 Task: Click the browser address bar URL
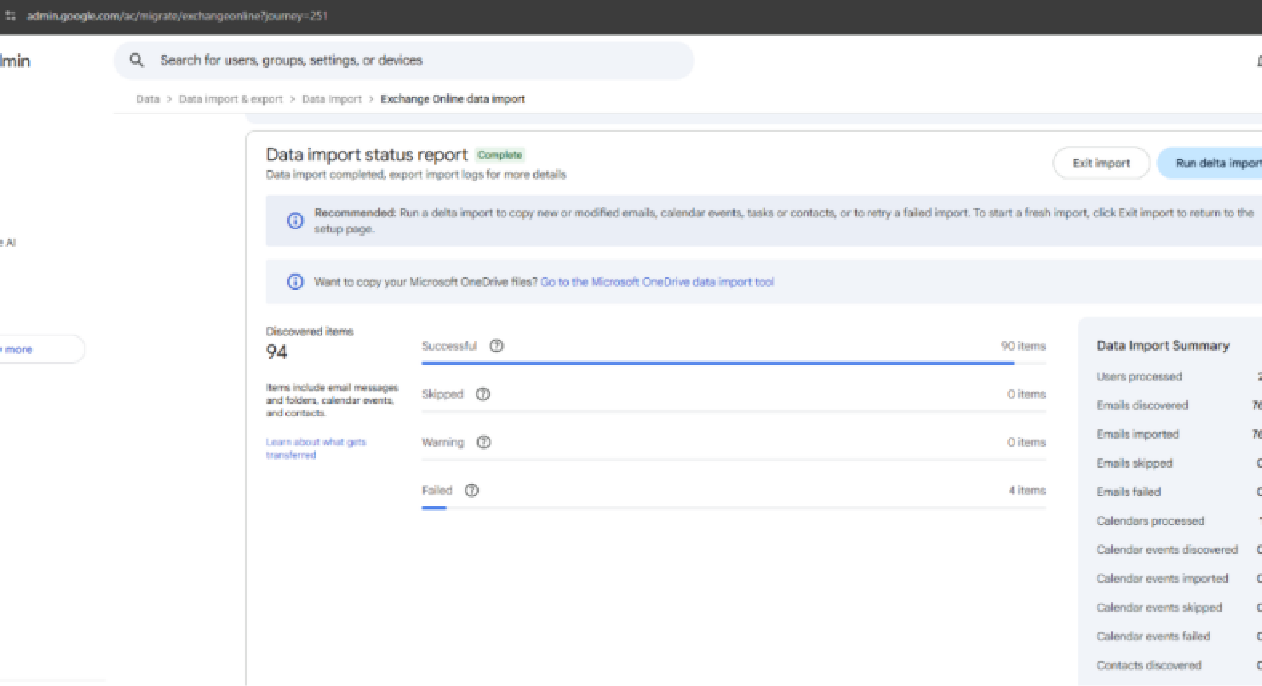(176, 17)
